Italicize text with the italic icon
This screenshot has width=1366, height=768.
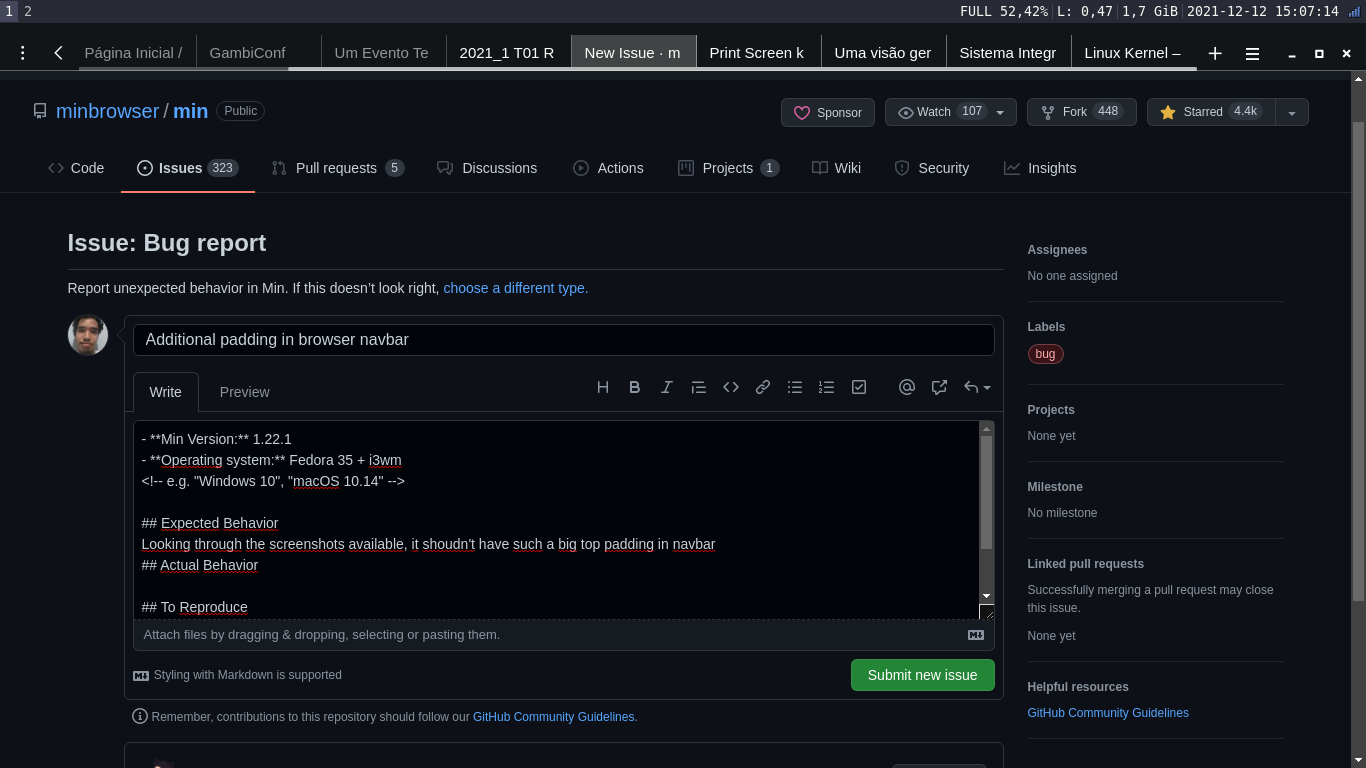pos(667,387)
